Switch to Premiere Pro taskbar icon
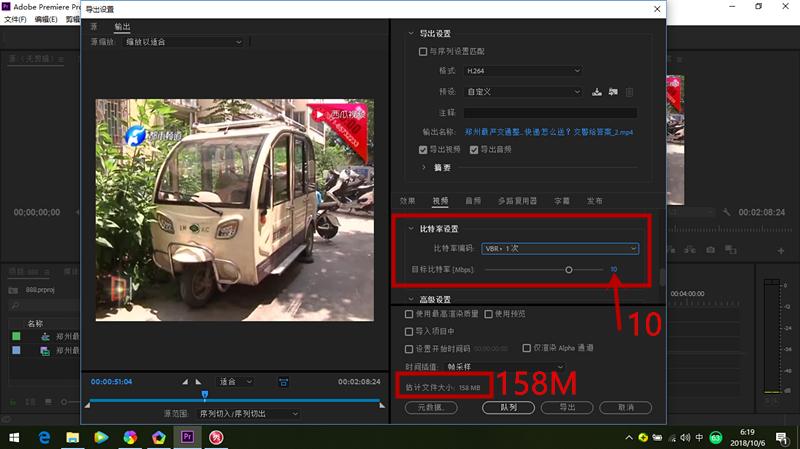This screenshot has width=800, height=449. [187, 437]
